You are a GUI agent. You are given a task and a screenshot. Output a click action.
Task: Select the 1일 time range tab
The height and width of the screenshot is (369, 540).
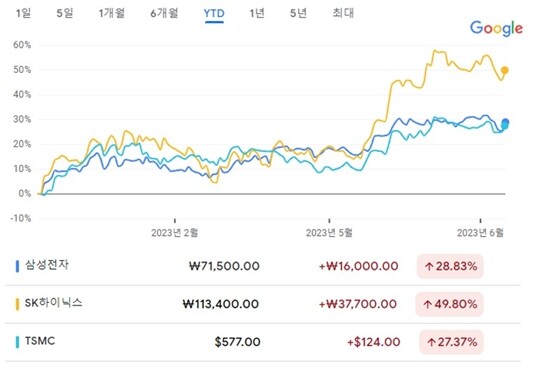(23, 13)
